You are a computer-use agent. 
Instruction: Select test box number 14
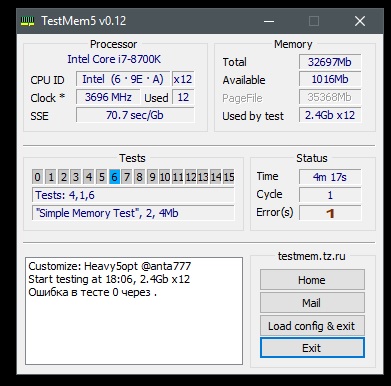click(216, 177)
